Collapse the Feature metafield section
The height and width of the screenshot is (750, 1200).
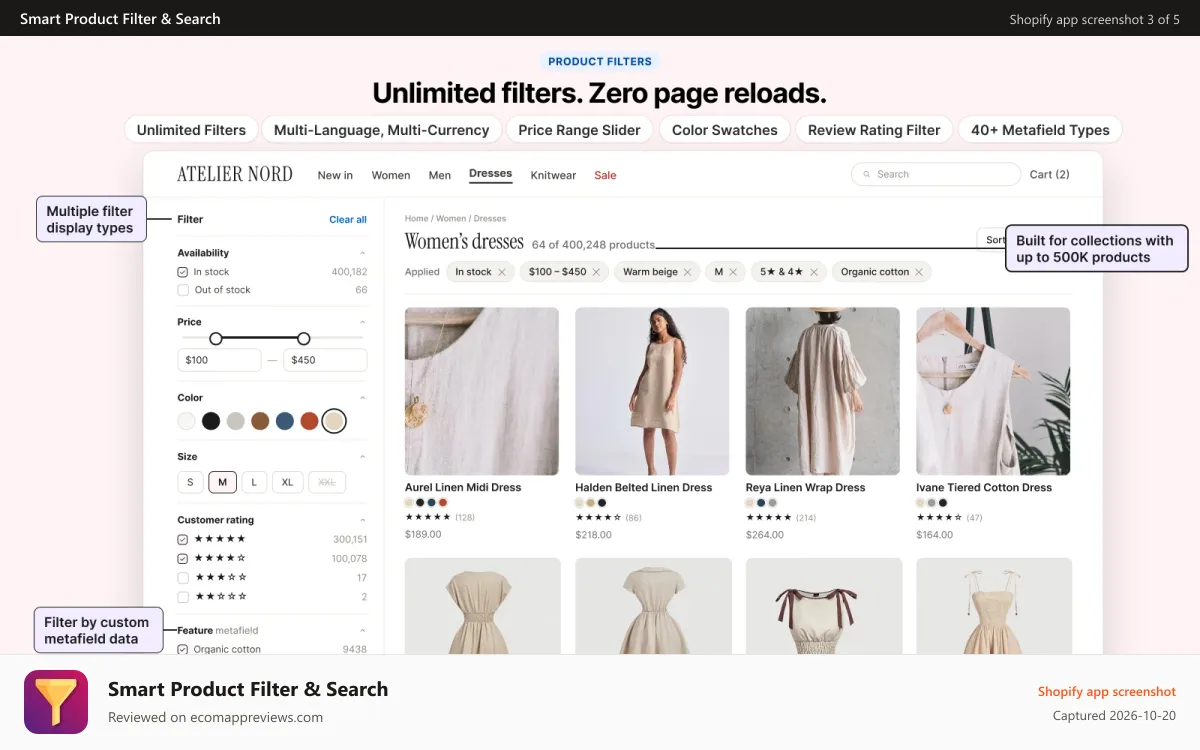362,631
